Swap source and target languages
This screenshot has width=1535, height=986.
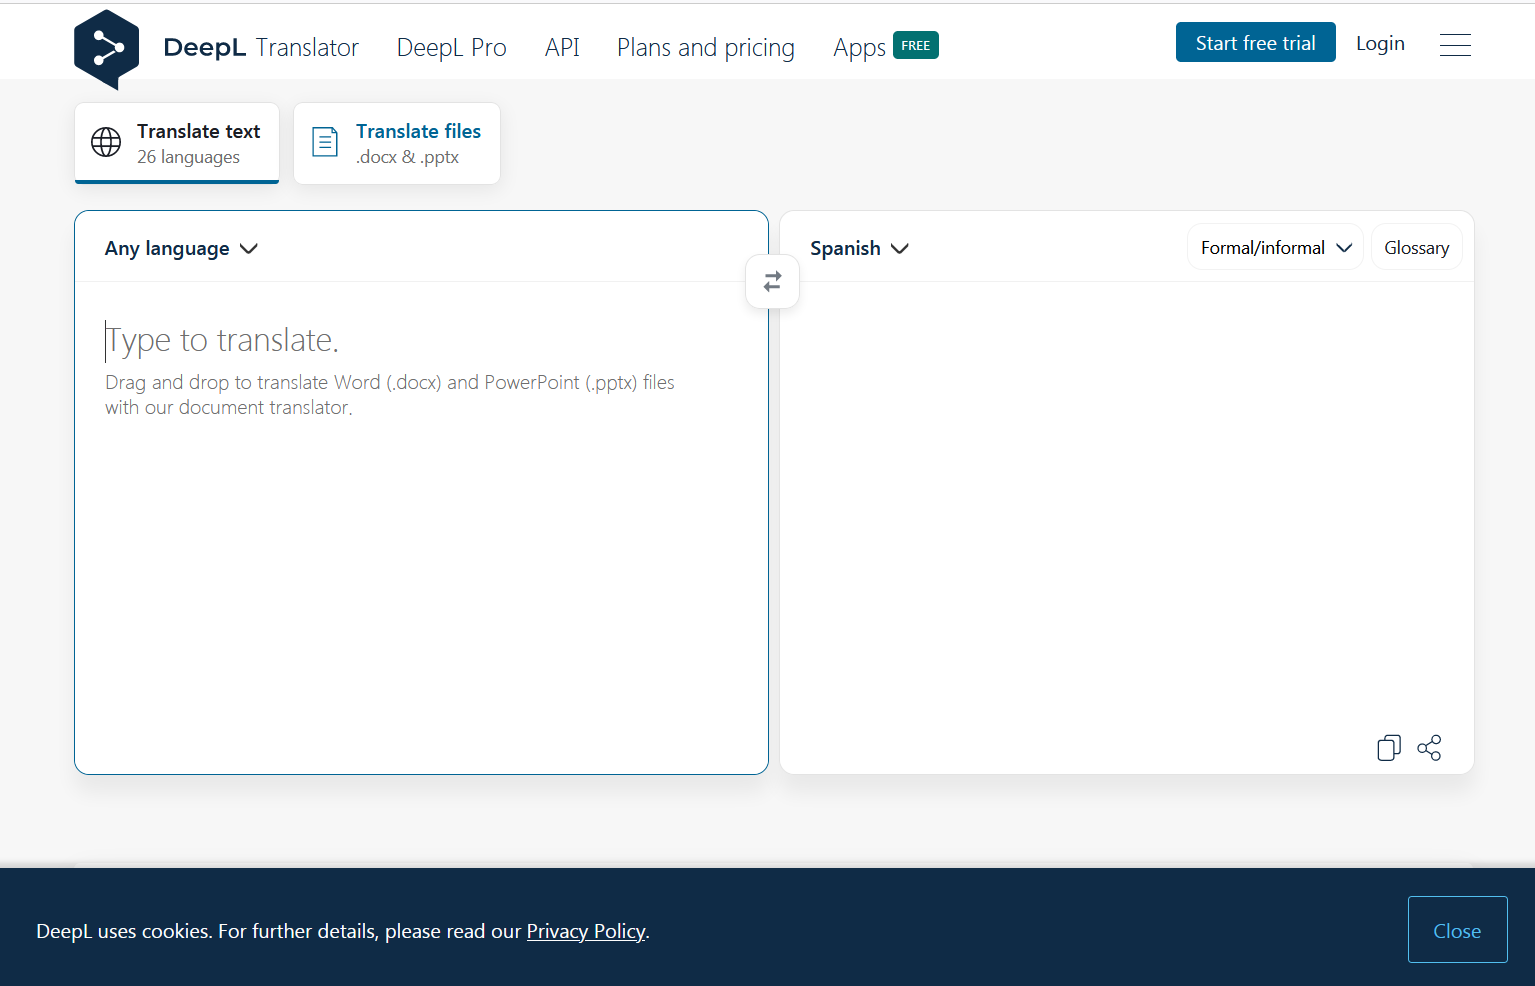[x=772, y=282]
